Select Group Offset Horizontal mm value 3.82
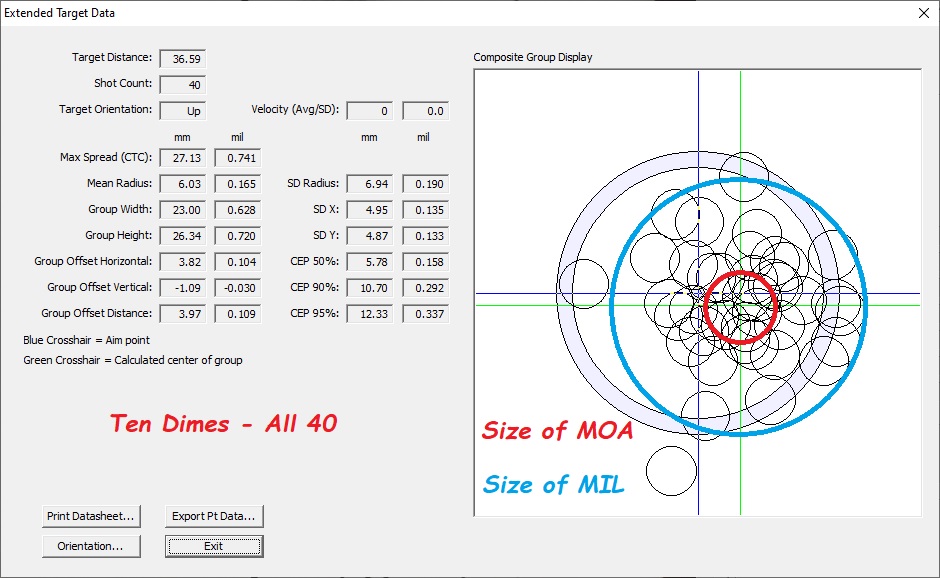Image resolution: width=940 pixels, height=578 pixels. 183,262
